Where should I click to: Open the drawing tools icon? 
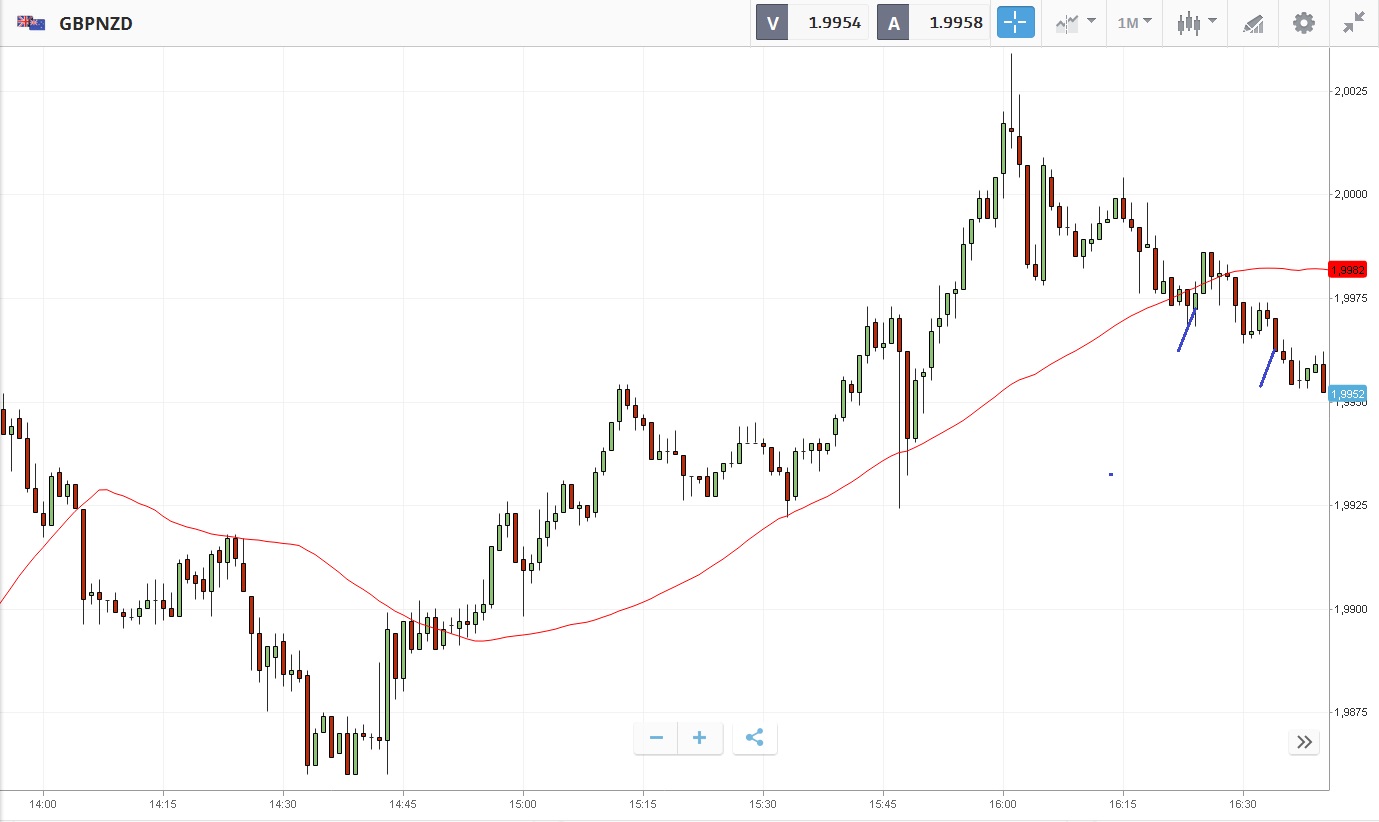1253,23
